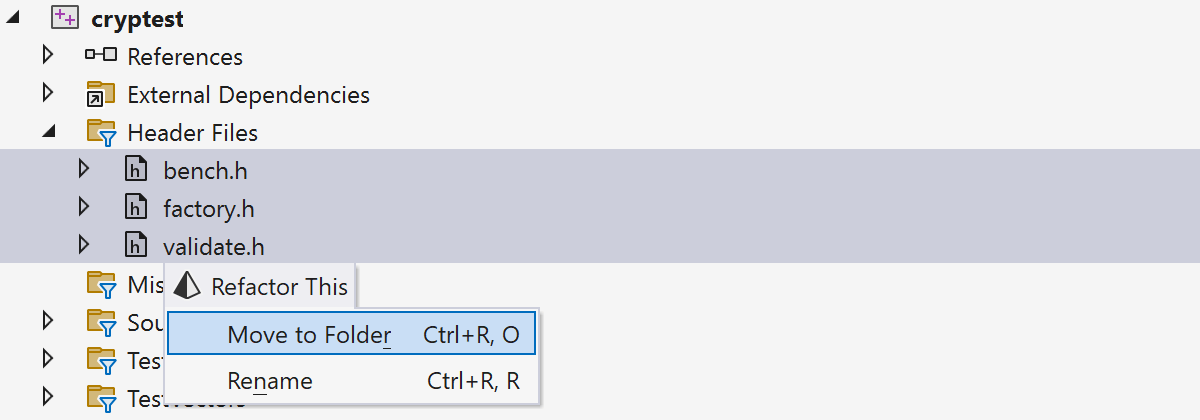This screenshot has width=1200, height=420.
Task: Select the factory.h file label
Action: tap(209, 209)
